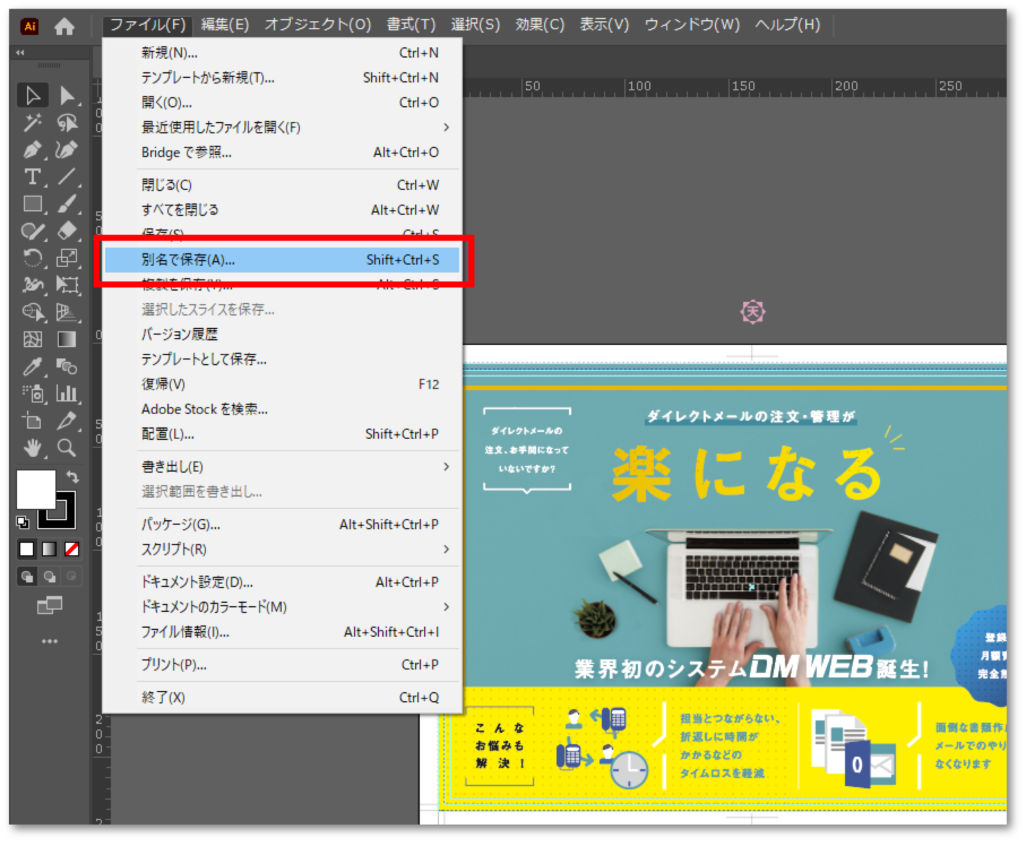Open the 表示(V) menu
The width and height of the screenshot is (1024, 842).
coord(604,25)
